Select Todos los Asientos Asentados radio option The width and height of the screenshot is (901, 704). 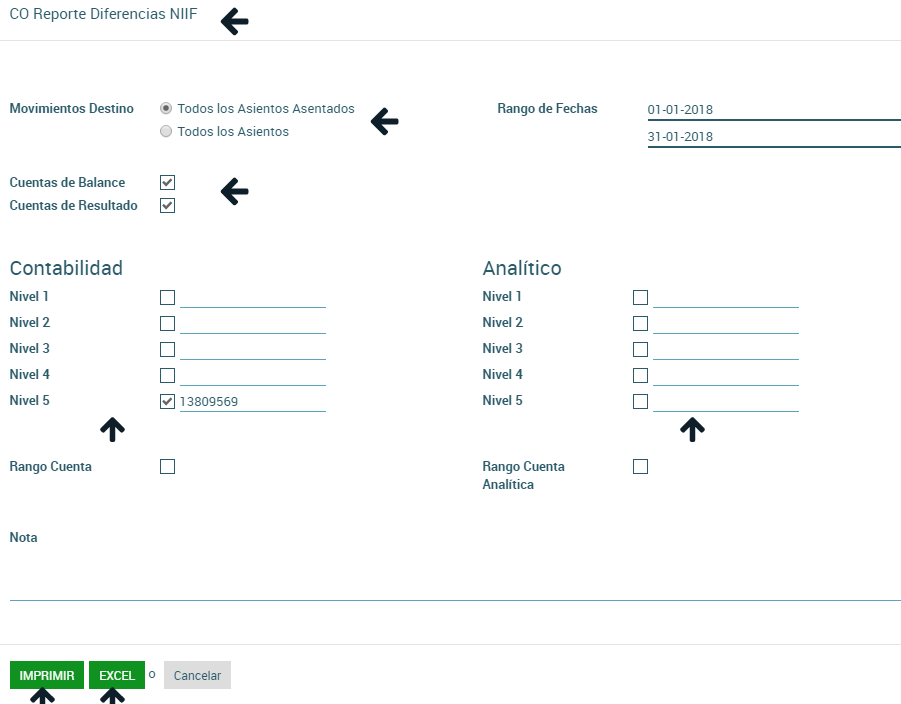[x=166, y=108]
